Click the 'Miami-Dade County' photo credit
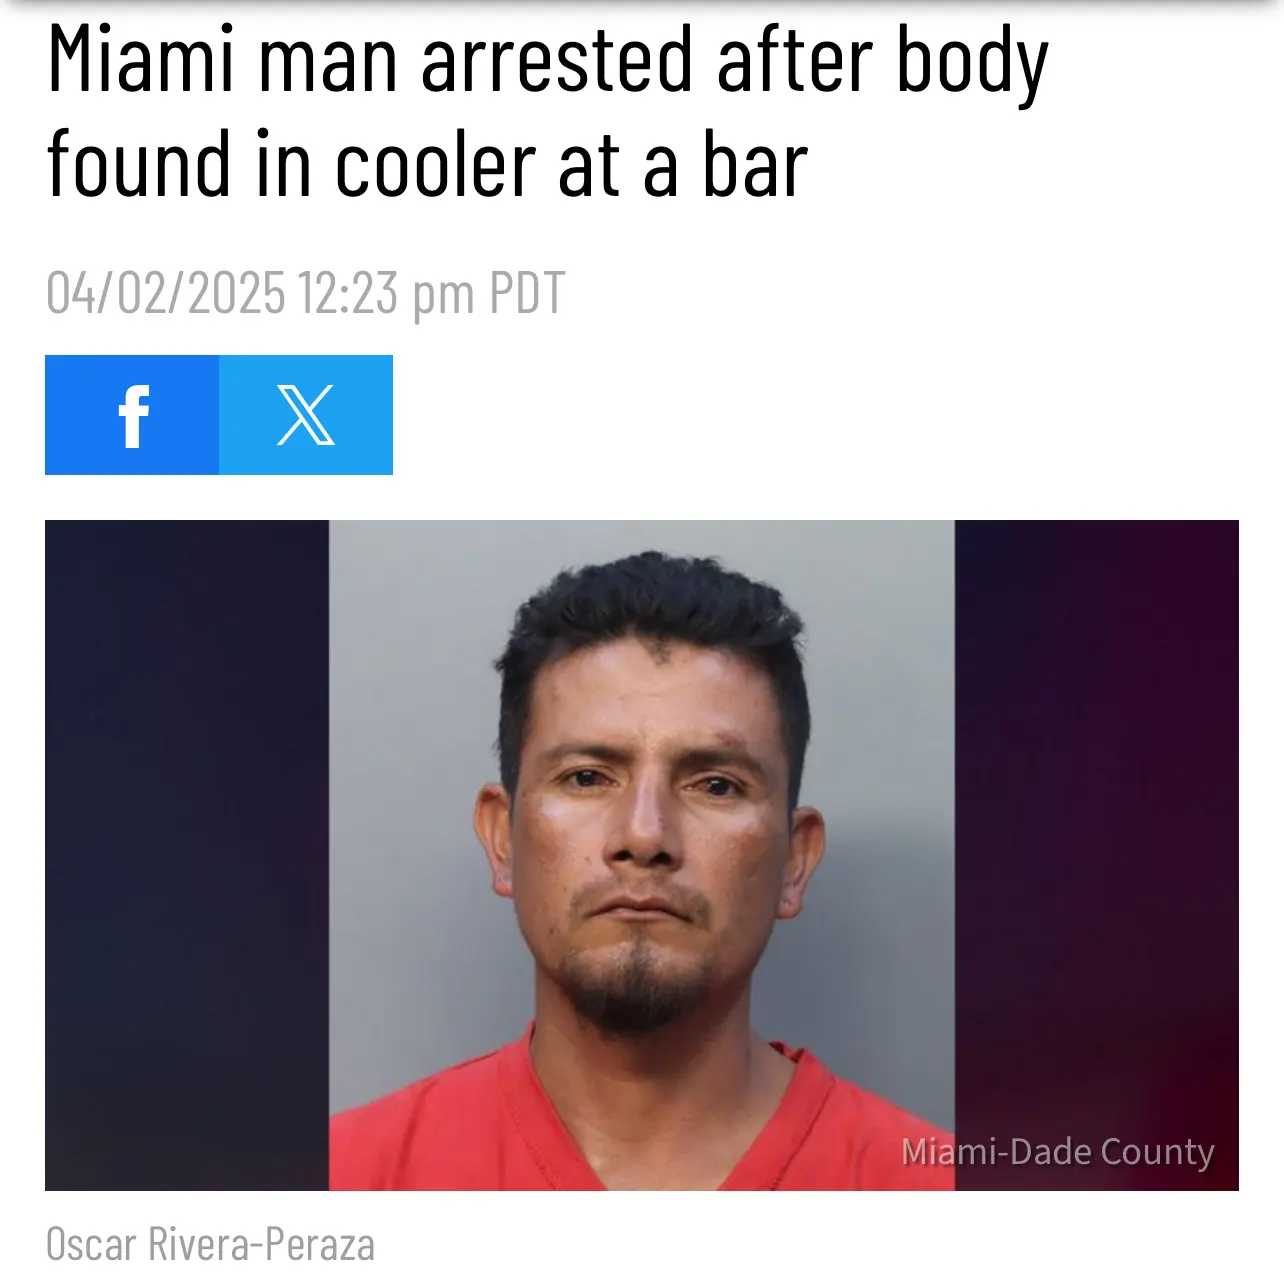1284x1284 pixels. (1057, 1152)
